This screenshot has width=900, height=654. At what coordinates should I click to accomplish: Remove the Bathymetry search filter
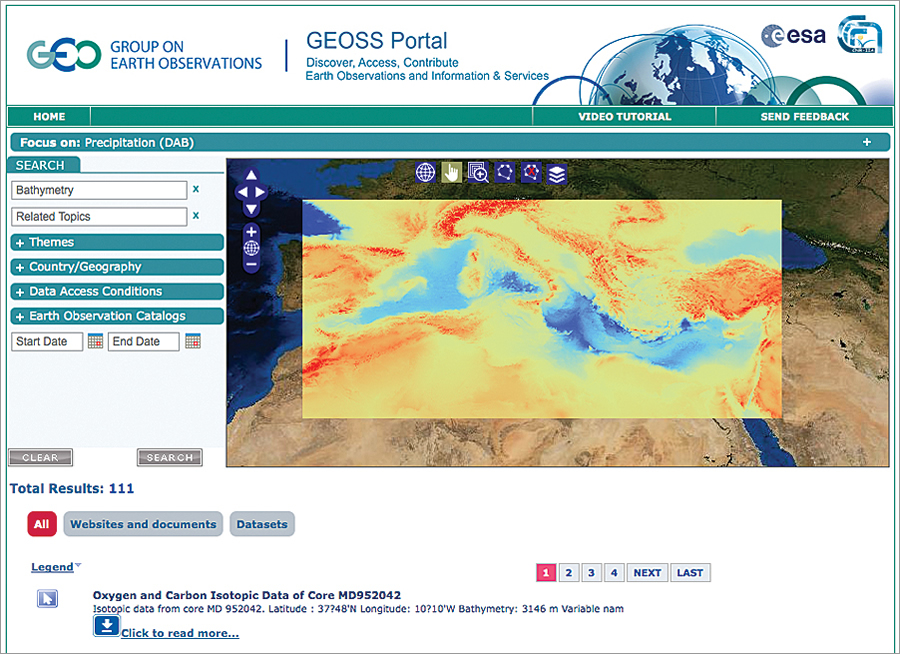195,190
